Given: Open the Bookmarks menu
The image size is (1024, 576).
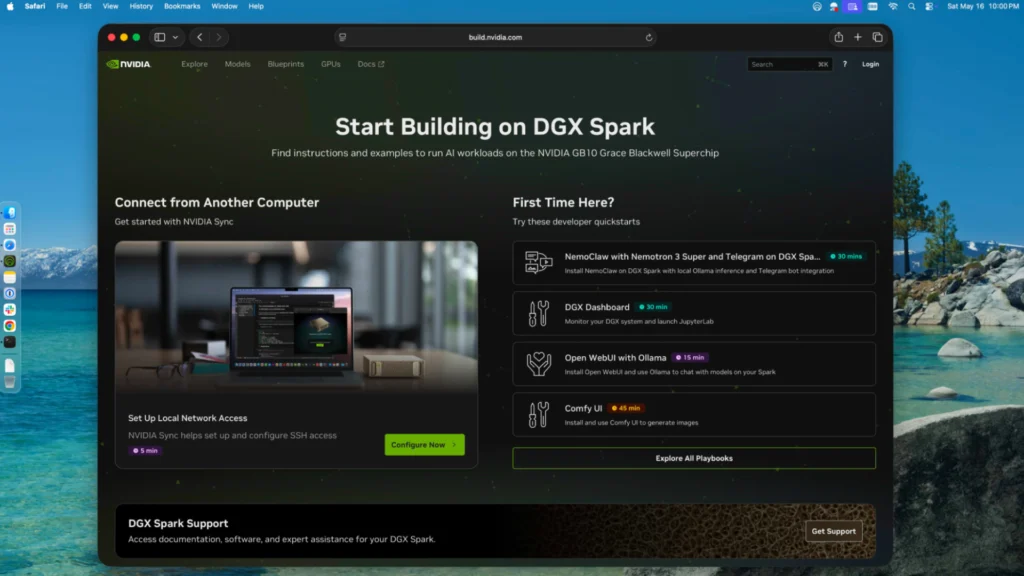Looking at the screenshot, I should pyautogui.click(x=182, y=7).
